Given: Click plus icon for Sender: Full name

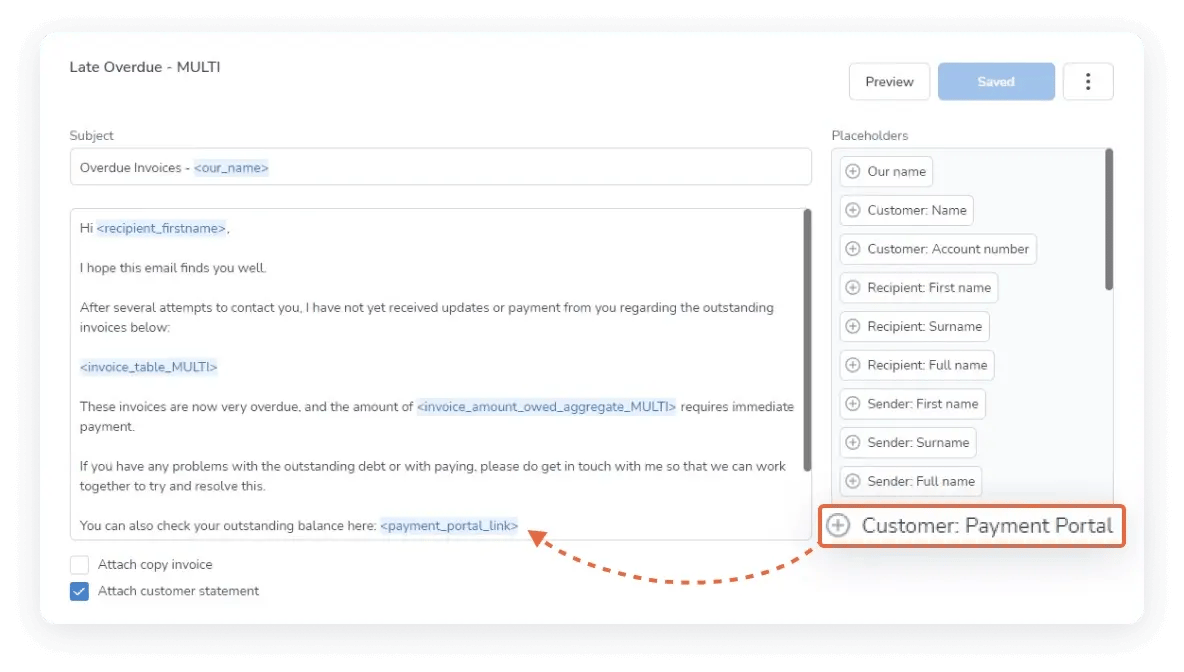Looking at the screenshot, I should click(853, 481).
